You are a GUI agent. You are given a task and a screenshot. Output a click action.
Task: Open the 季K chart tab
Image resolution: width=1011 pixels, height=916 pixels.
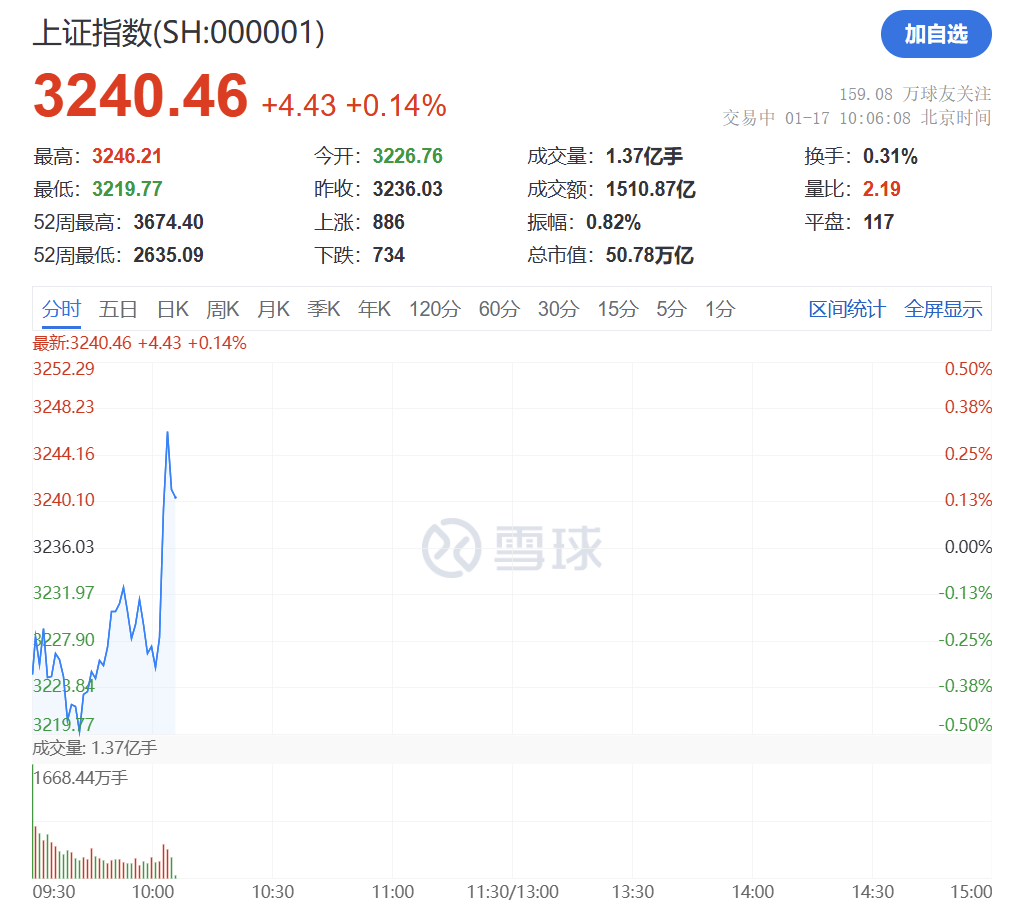pyautogui.click(x=323, y=309)
